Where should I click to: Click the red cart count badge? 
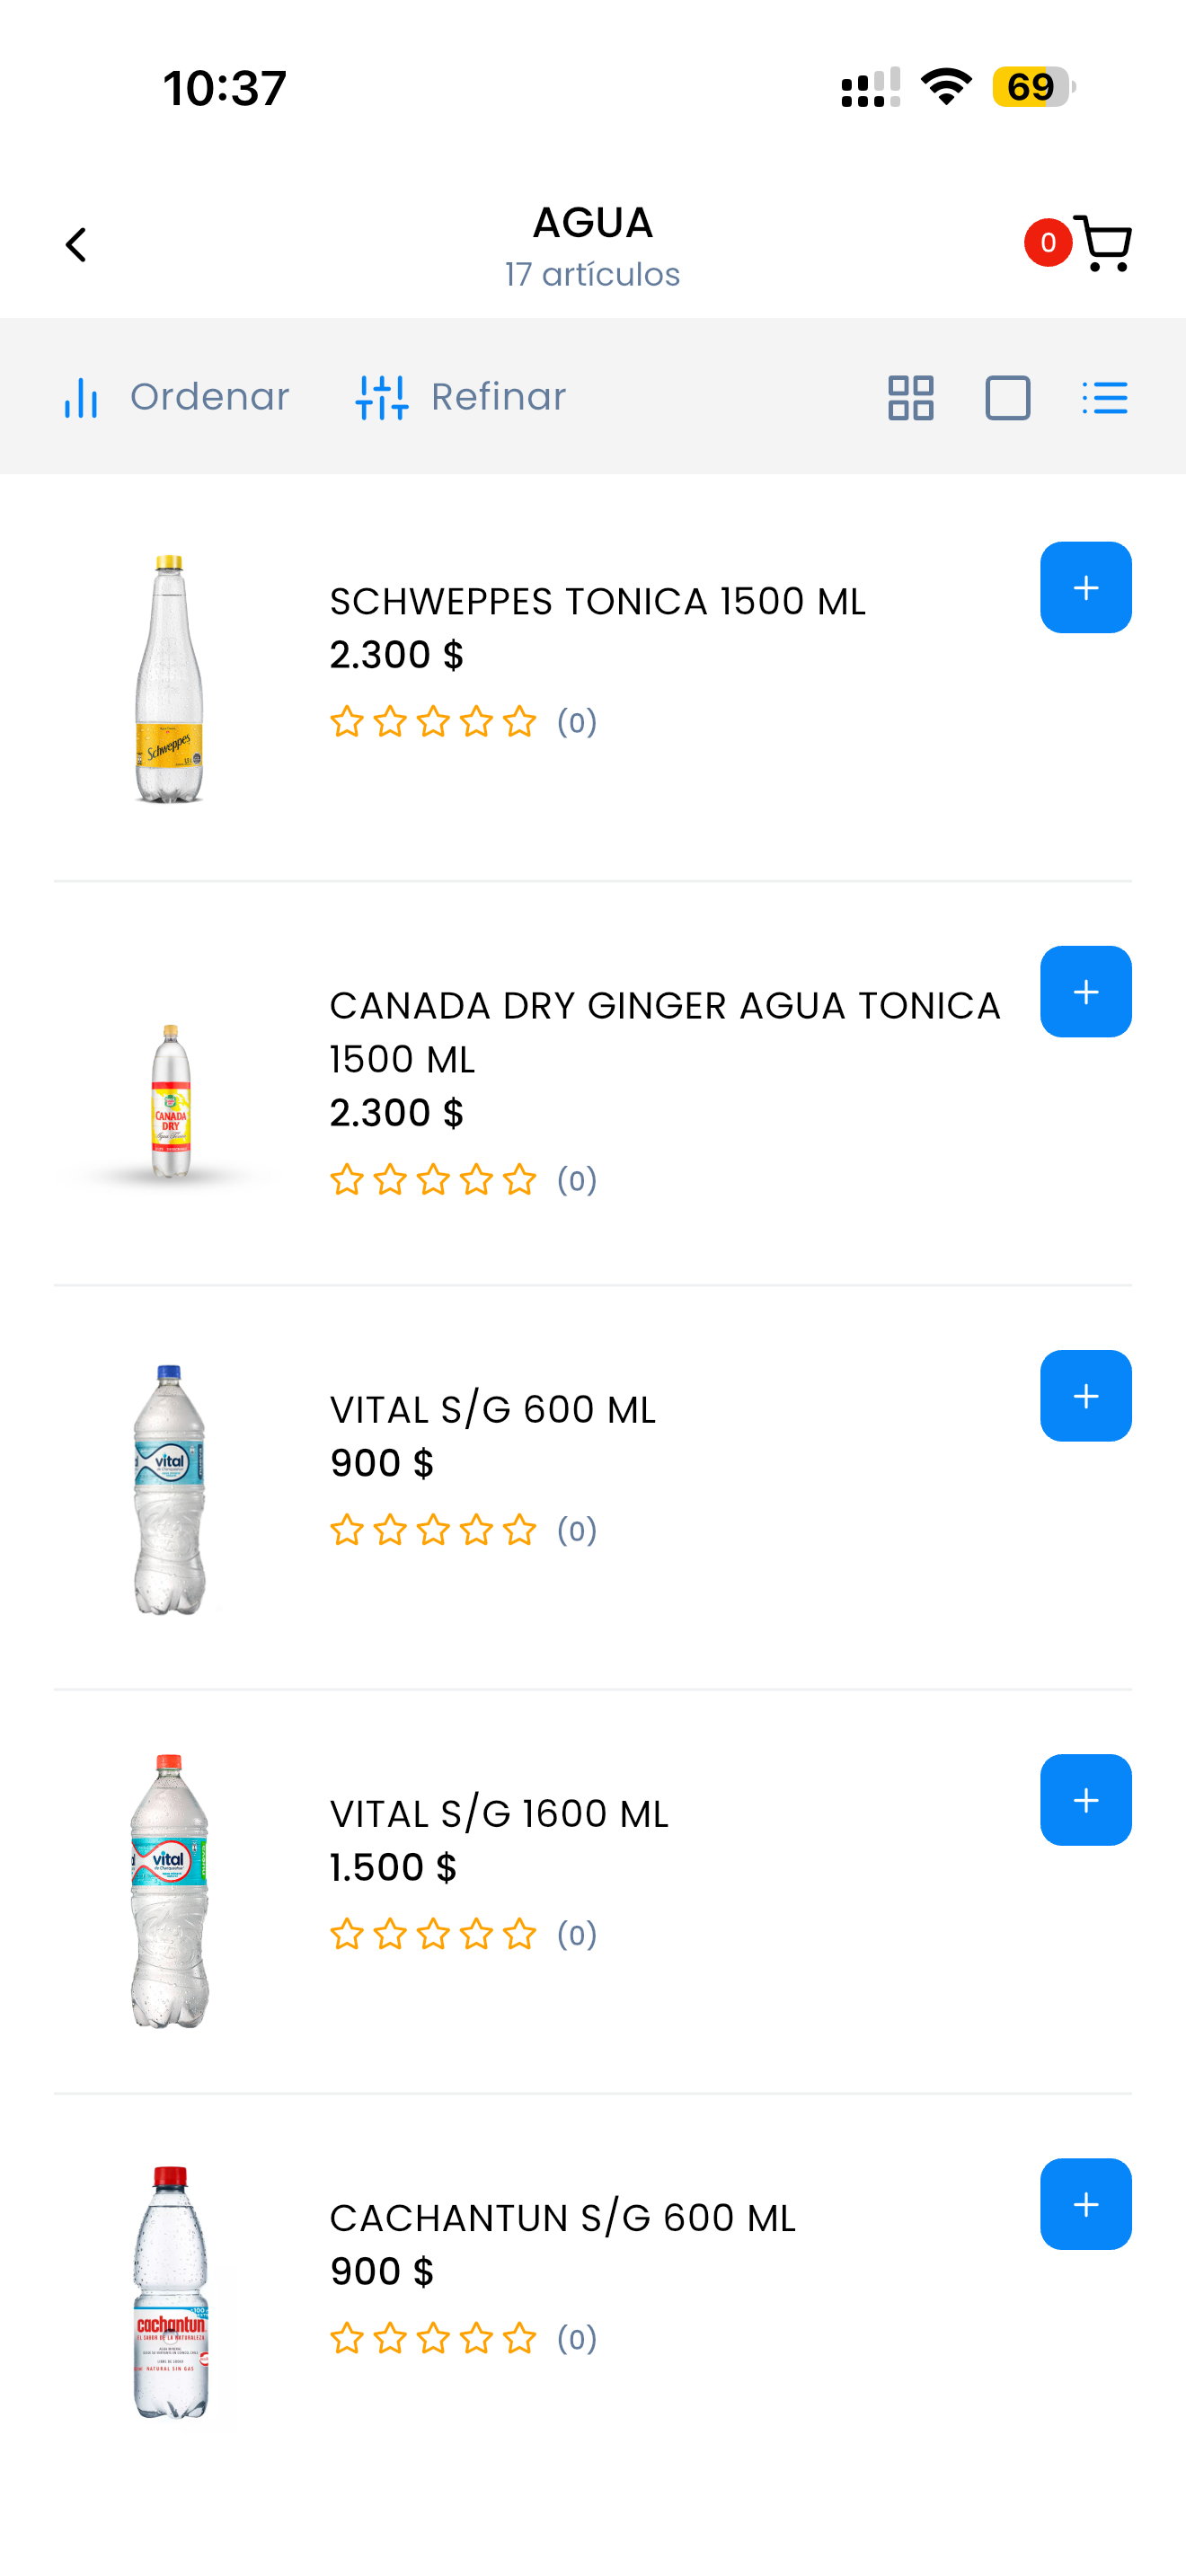[1048, 243]
